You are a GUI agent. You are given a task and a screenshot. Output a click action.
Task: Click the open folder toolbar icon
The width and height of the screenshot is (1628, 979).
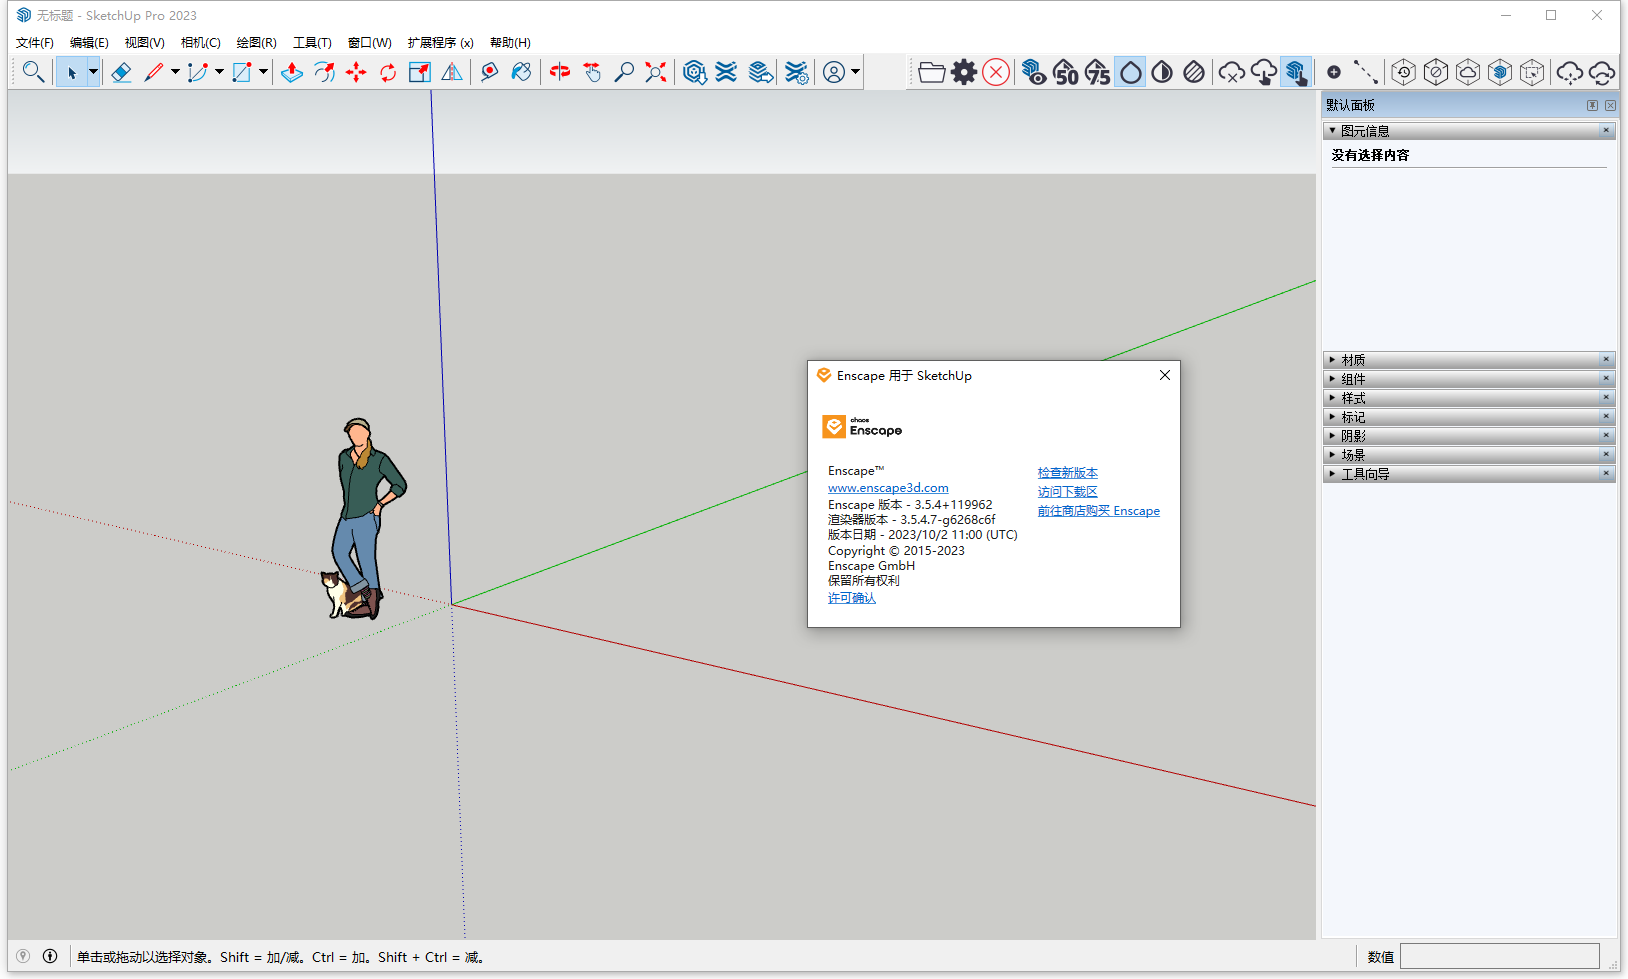[x=932, y=72]
